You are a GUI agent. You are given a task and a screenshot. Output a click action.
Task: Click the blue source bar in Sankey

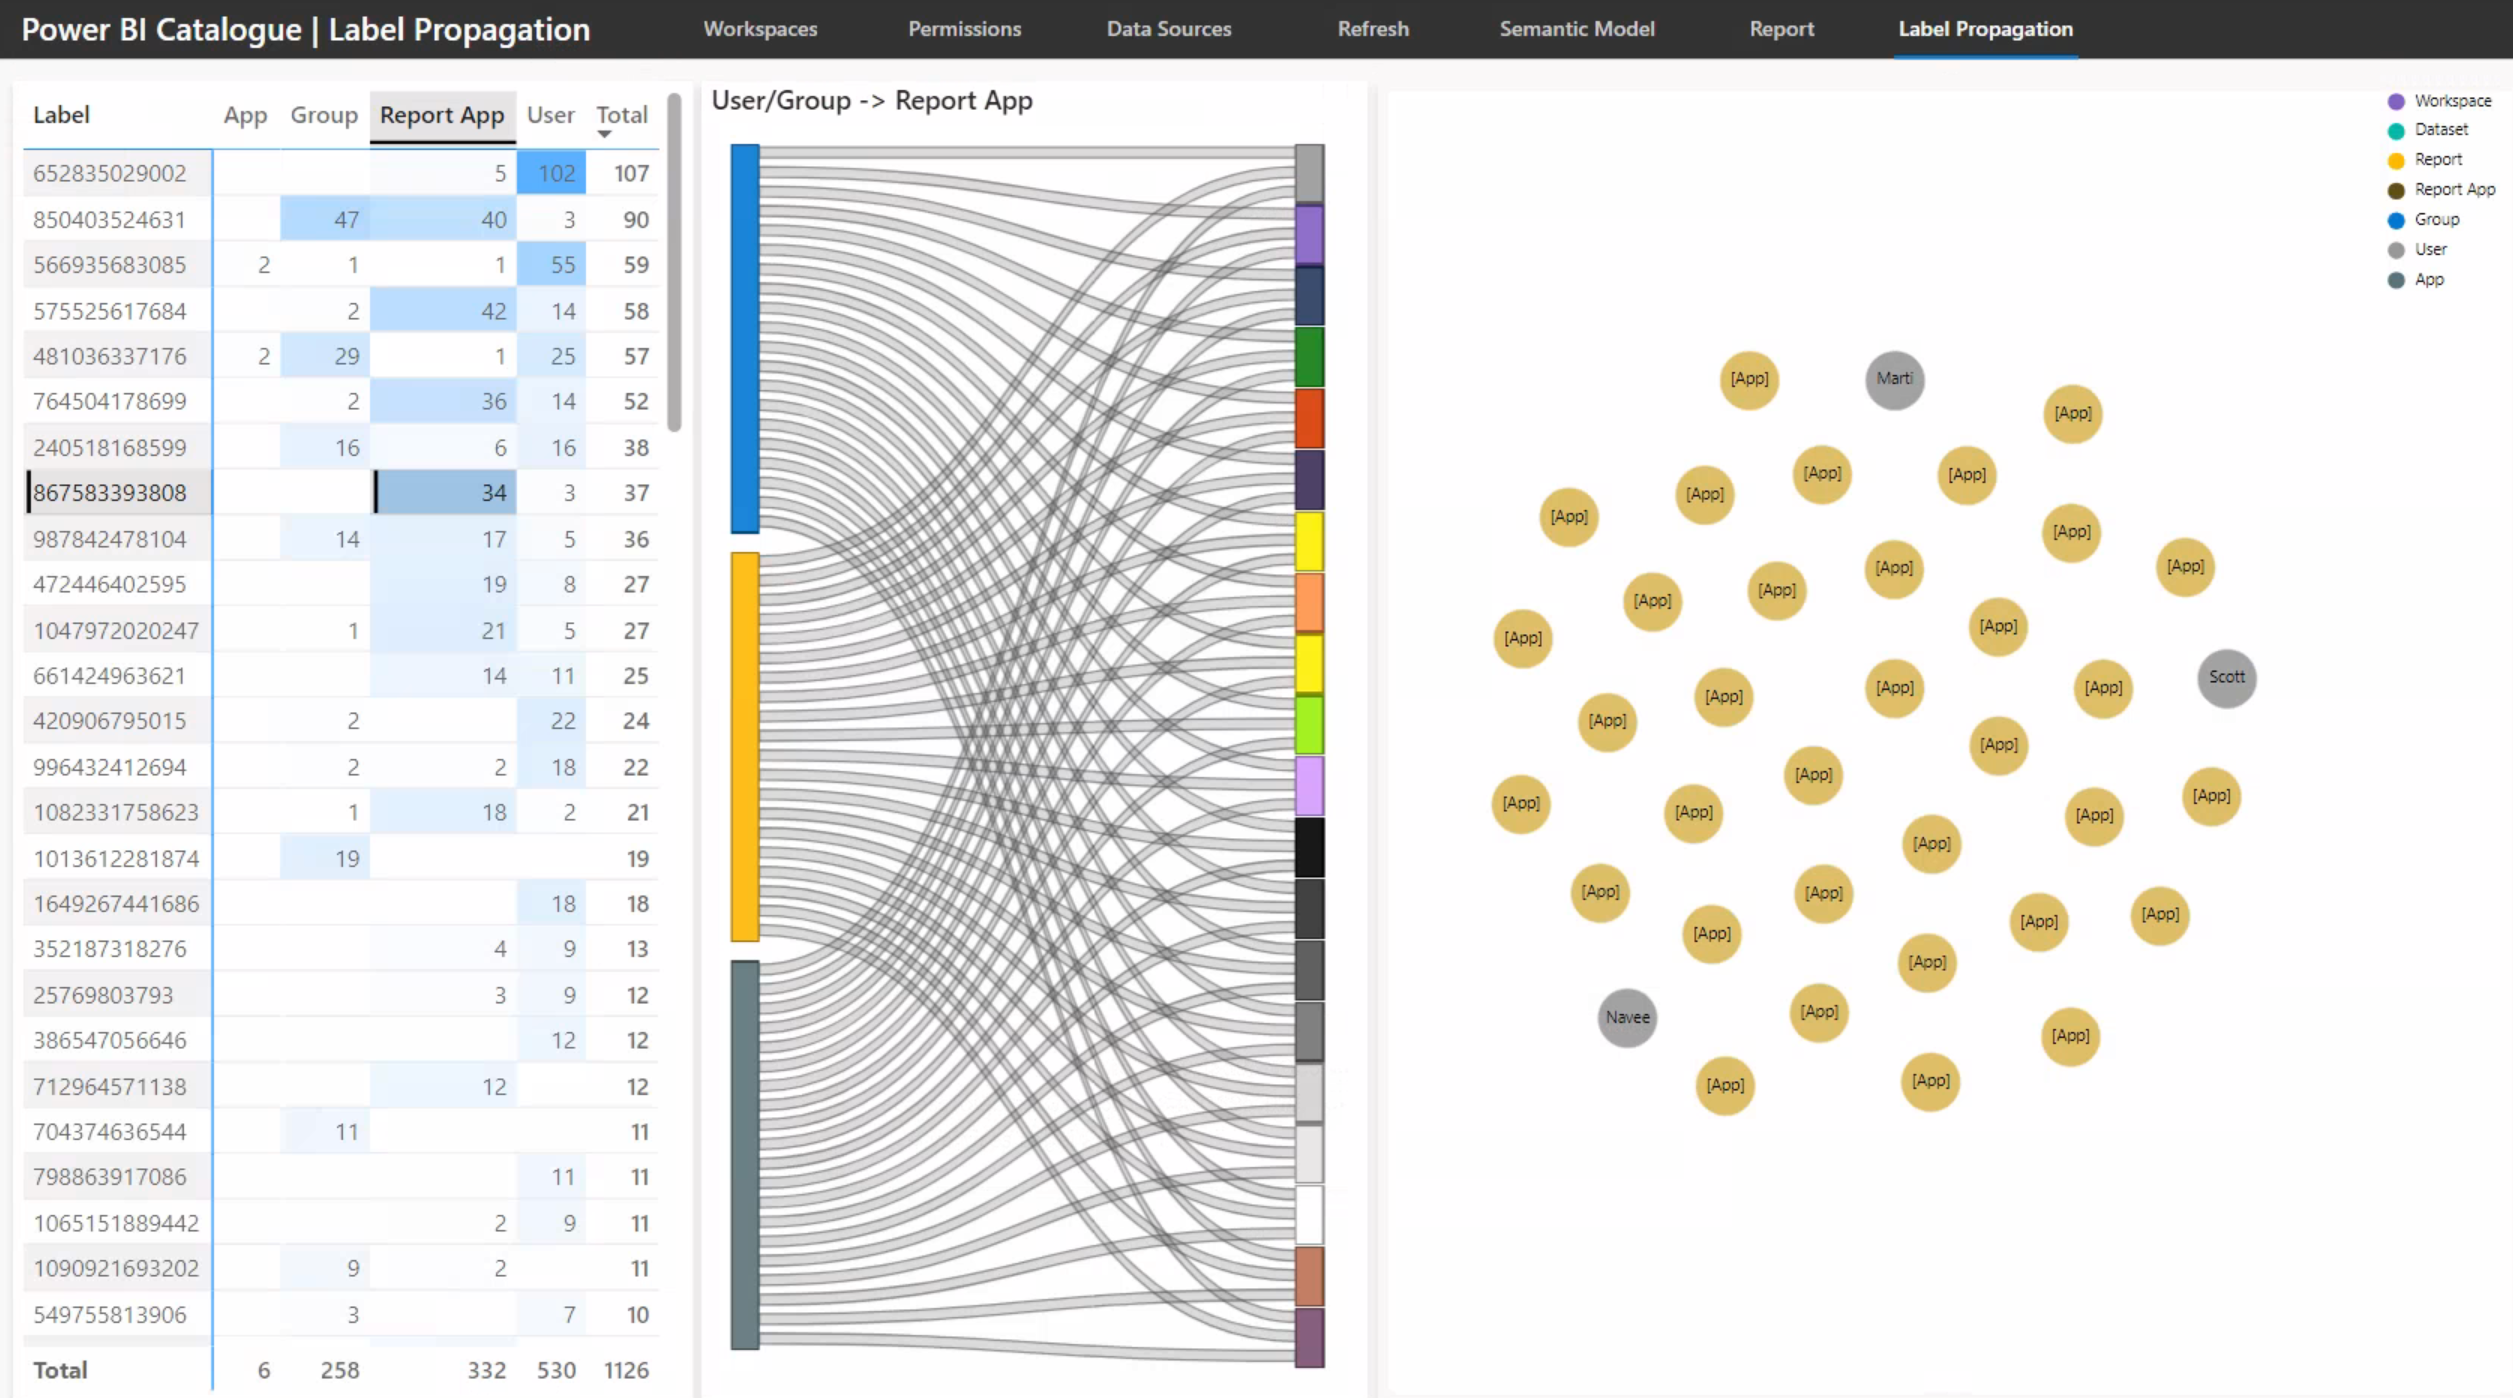coord(744,338)
